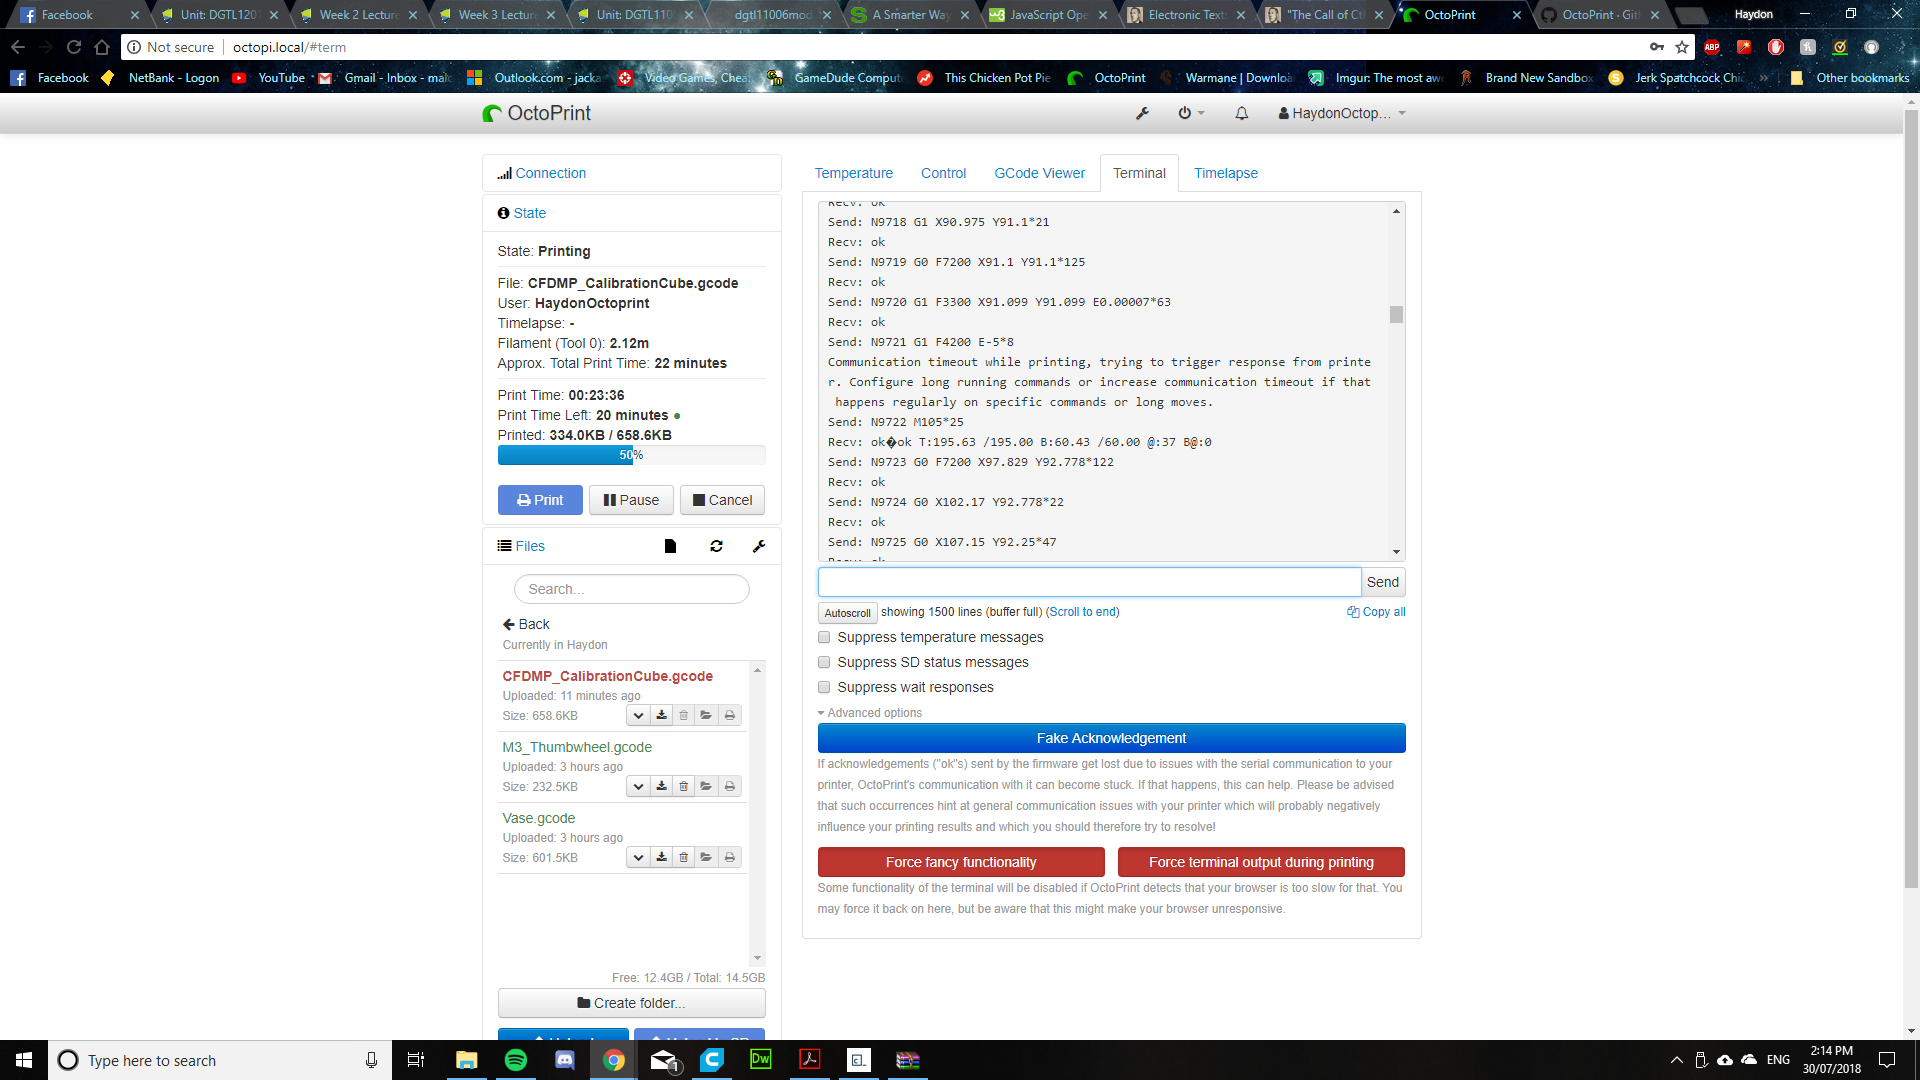The width and height of the screenshot is (1920, 1080).
Task: Pause the current print job
Action: (x=631, y=500)
